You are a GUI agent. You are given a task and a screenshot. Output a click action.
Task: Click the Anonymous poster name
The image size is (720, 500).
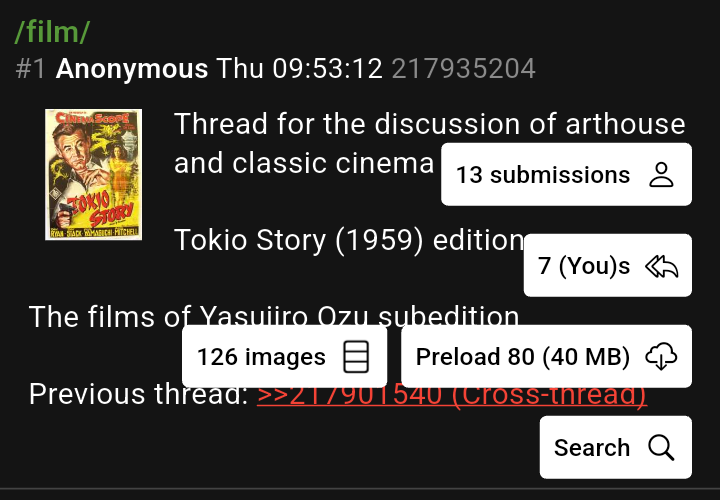point(132,69)
